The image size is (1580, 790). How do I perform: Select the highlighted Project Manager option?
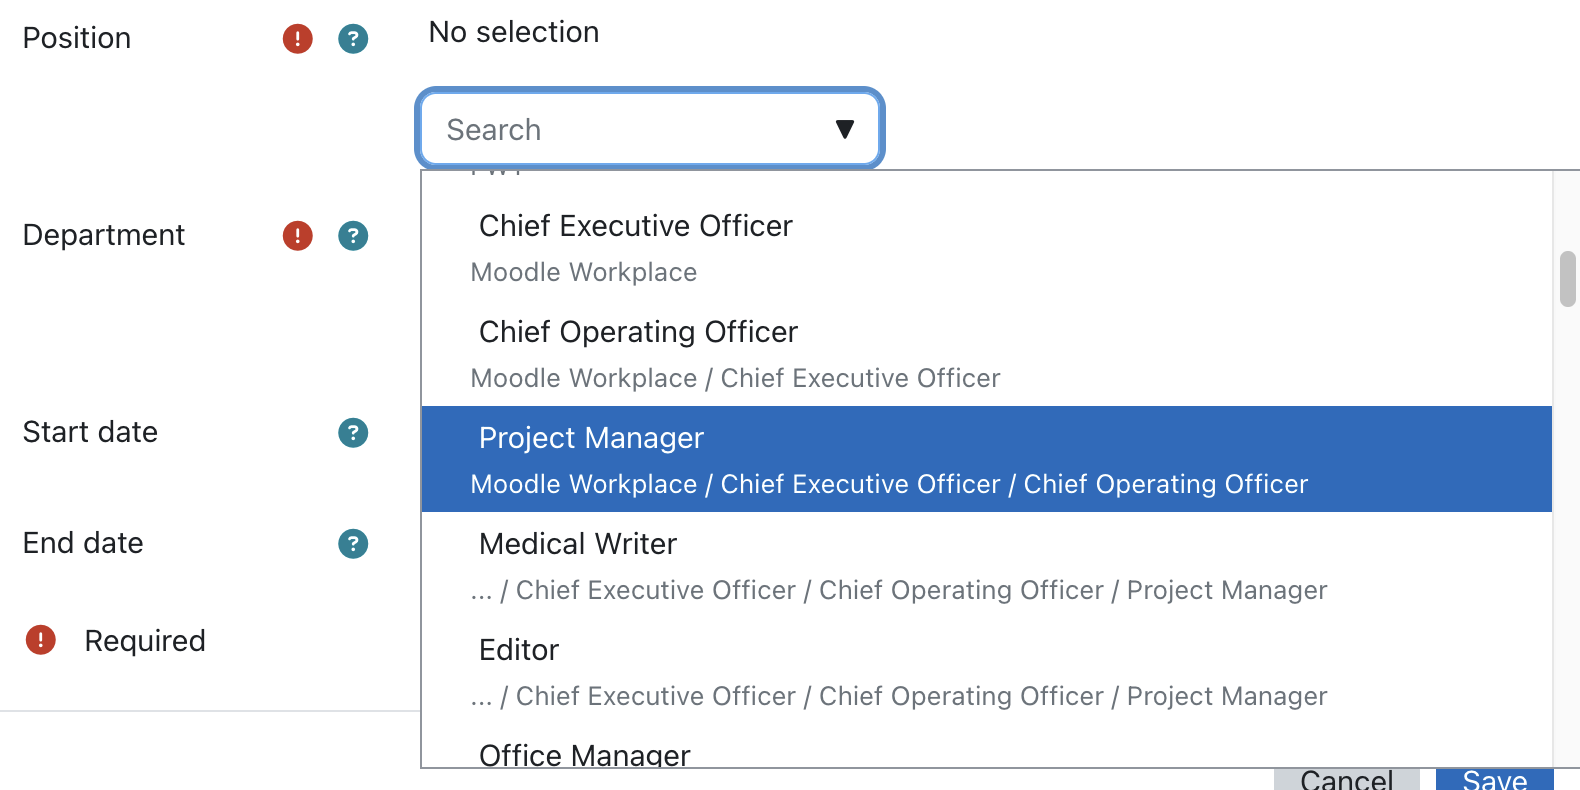(x=987, y=459)
